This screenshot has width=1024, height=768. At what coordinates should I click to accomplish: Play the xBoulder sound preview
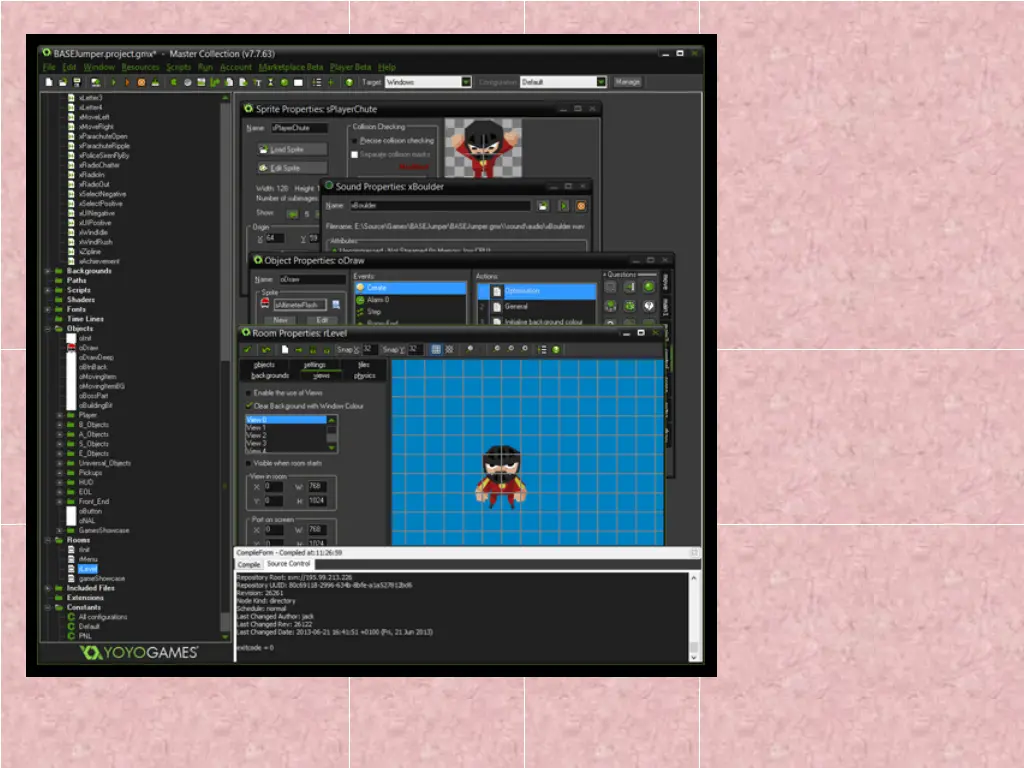[563, 205]
